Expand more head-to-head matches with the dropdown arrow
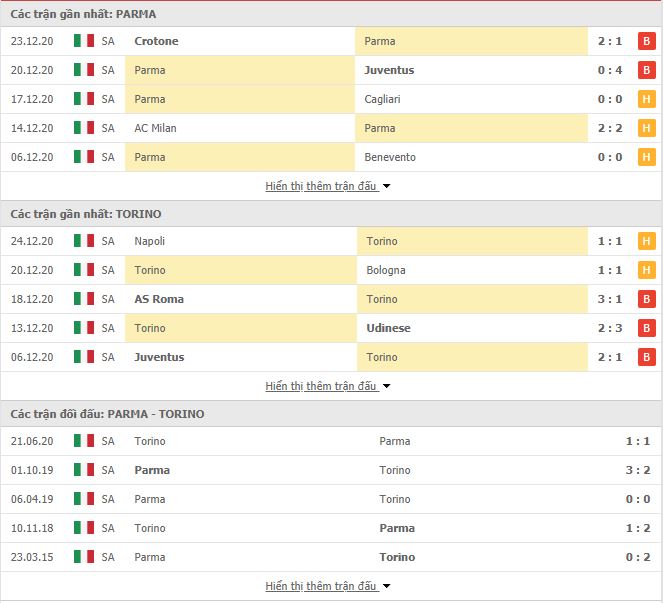This screenshot has height=603, width=663. tap(386, 586)
